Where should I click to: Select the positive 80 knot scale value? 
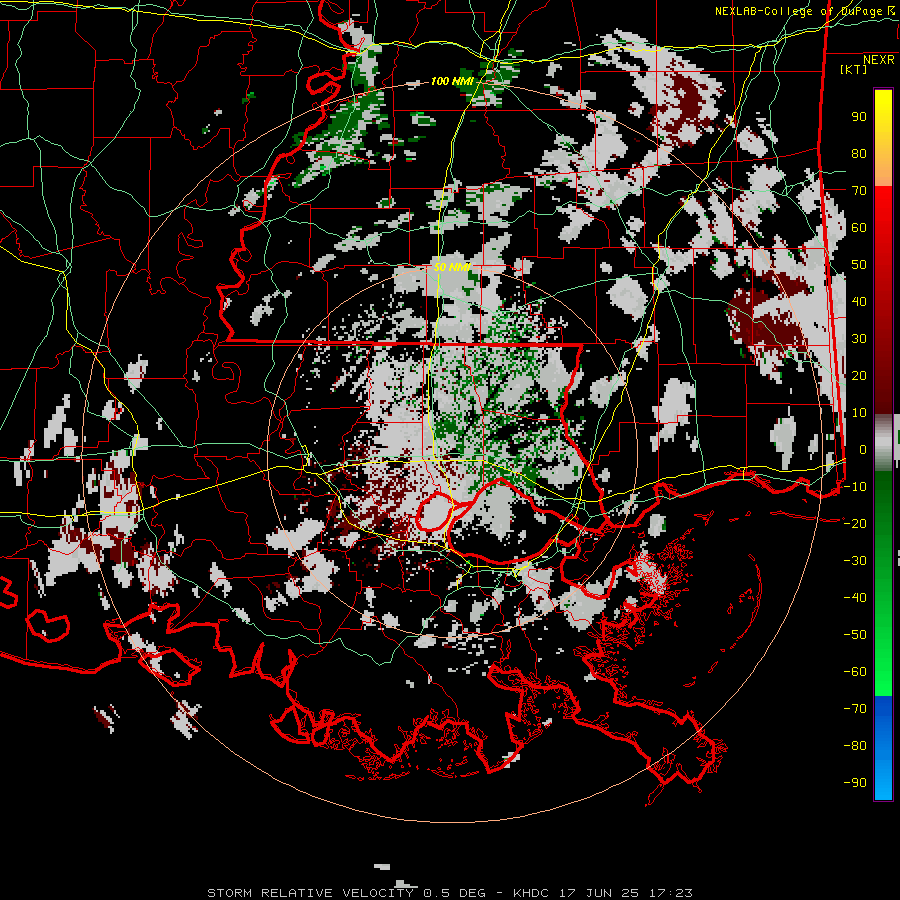[x=859, y=153]
